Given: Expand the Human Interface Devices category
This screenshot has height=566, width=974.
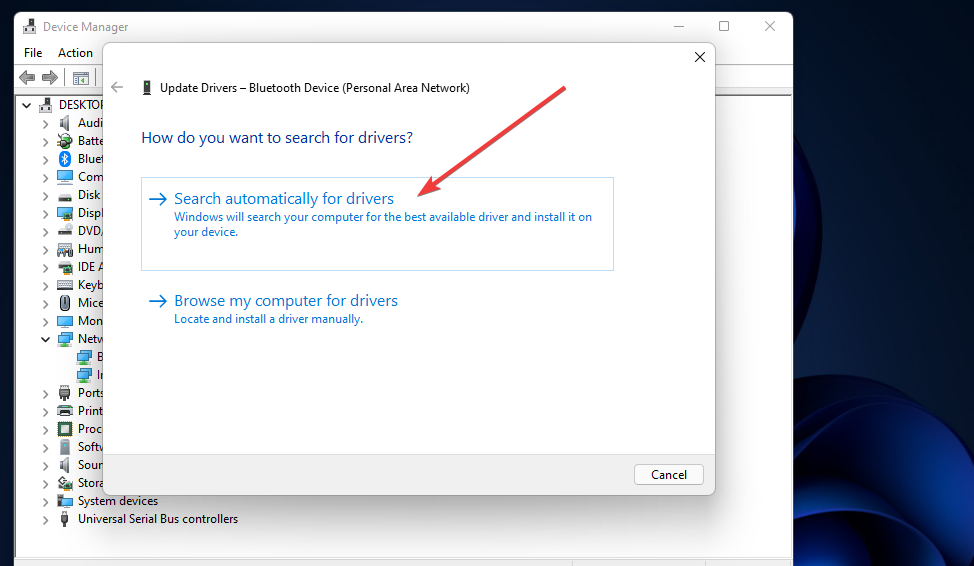Looking at the screenshot, I should pos(45,250).
